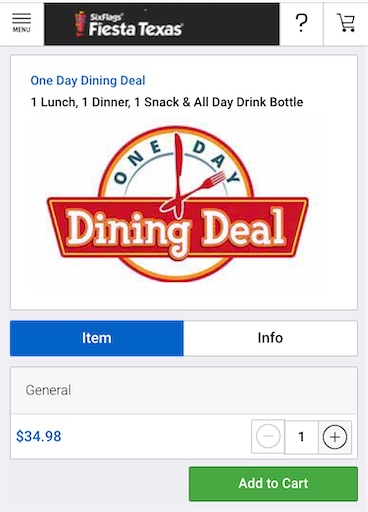Open the shopping cart icon

(346, 23)
